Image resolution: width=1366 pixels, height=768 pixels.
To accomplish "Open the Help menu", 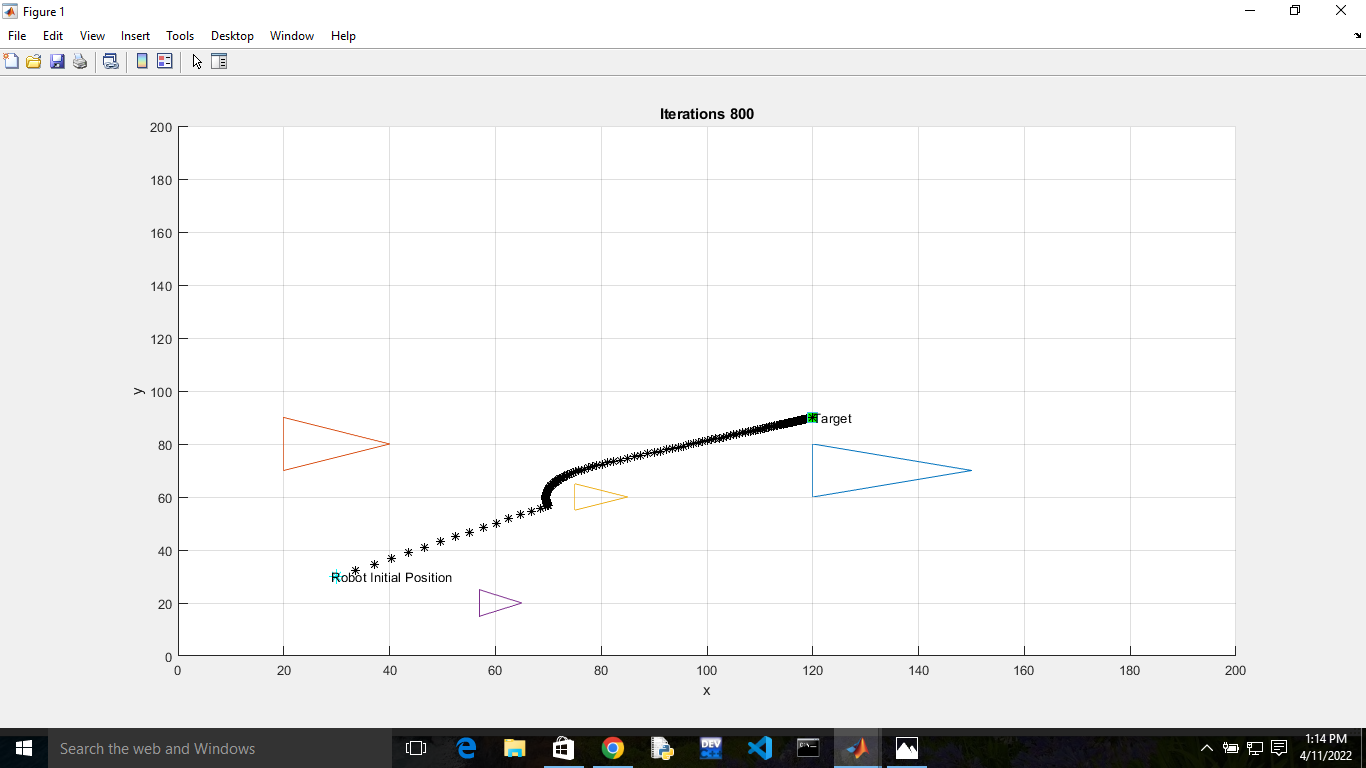I will 343,35.
